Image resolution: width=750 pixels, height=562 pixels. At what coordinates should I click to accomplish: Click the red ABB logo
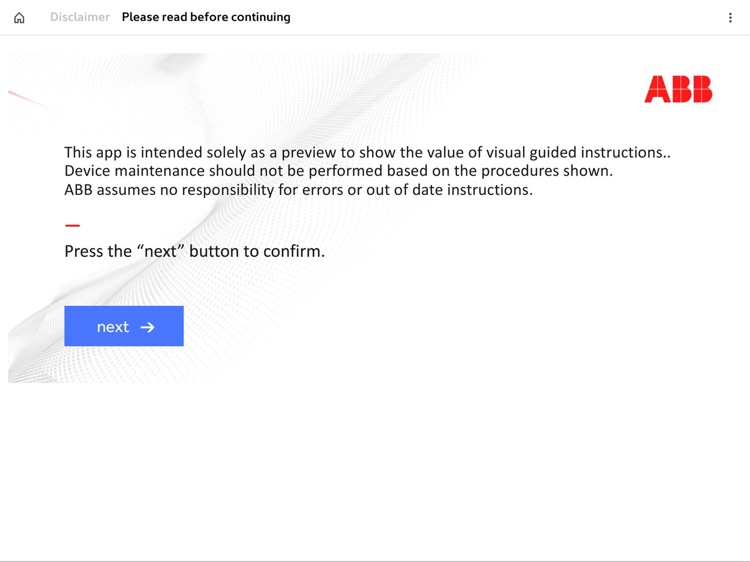678,90
